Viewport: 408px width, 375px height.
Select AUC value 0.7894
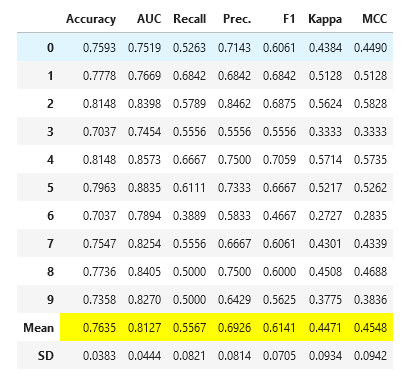coord(144,216)
